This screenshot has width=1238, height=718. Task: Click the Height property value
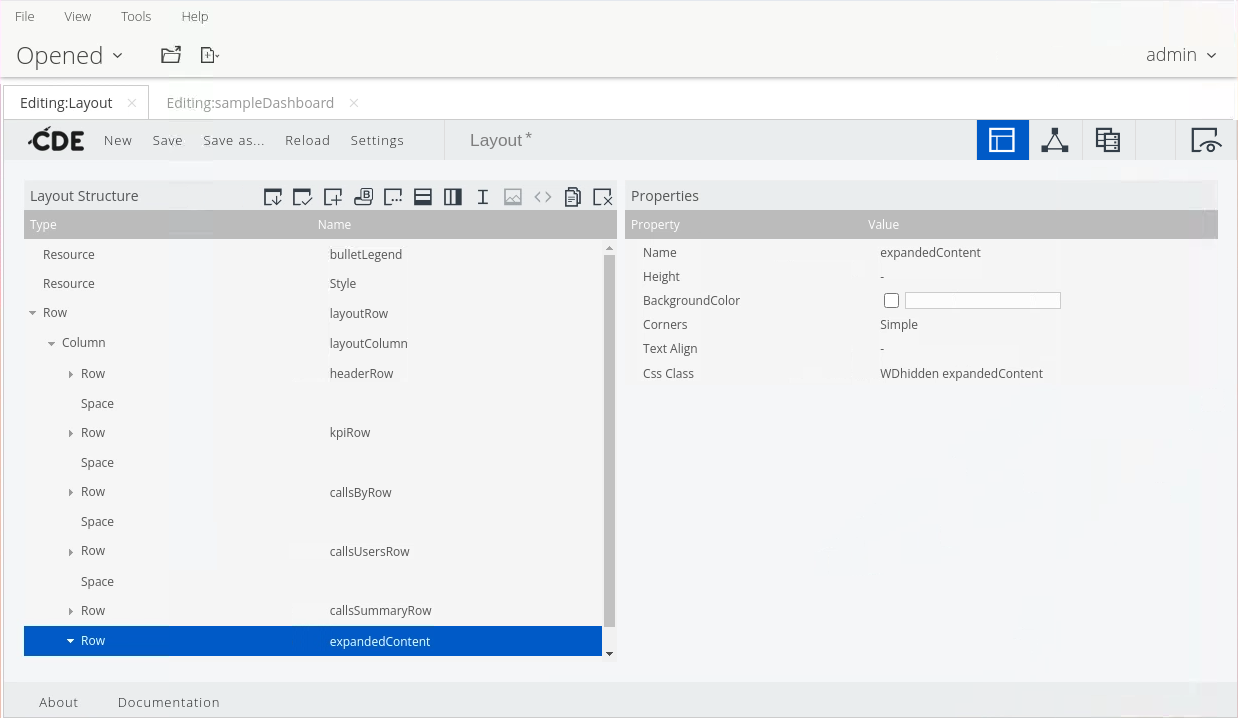point(882,276)
